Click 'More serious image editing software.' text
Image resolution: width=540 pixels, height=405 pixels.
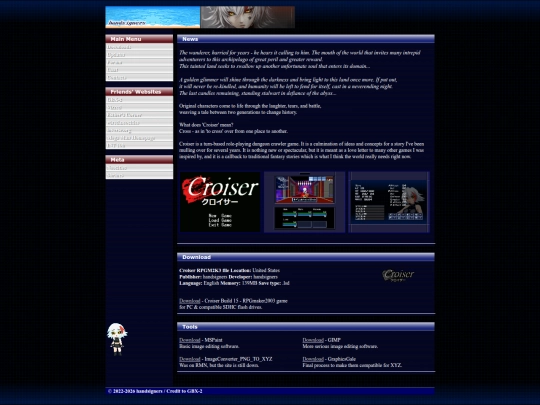(x=340, y=346)
